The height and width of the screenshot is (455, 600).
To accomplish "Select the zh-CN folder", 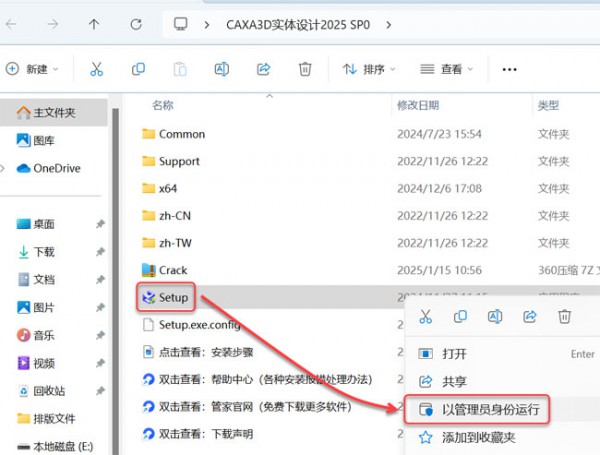I will (166, 215).
